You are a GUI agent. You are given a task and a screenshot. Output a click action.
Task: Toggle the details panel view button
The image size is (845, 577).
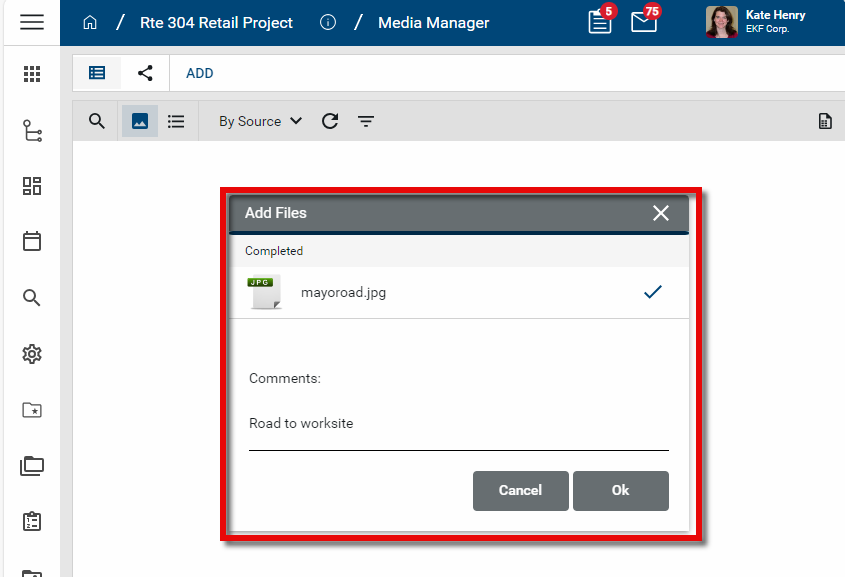pos(97,73)
